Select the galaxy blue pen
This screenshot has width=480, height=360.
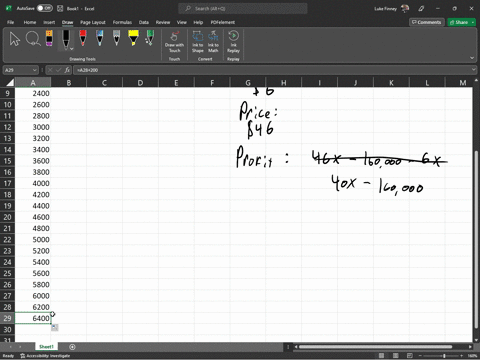(100, 38)
